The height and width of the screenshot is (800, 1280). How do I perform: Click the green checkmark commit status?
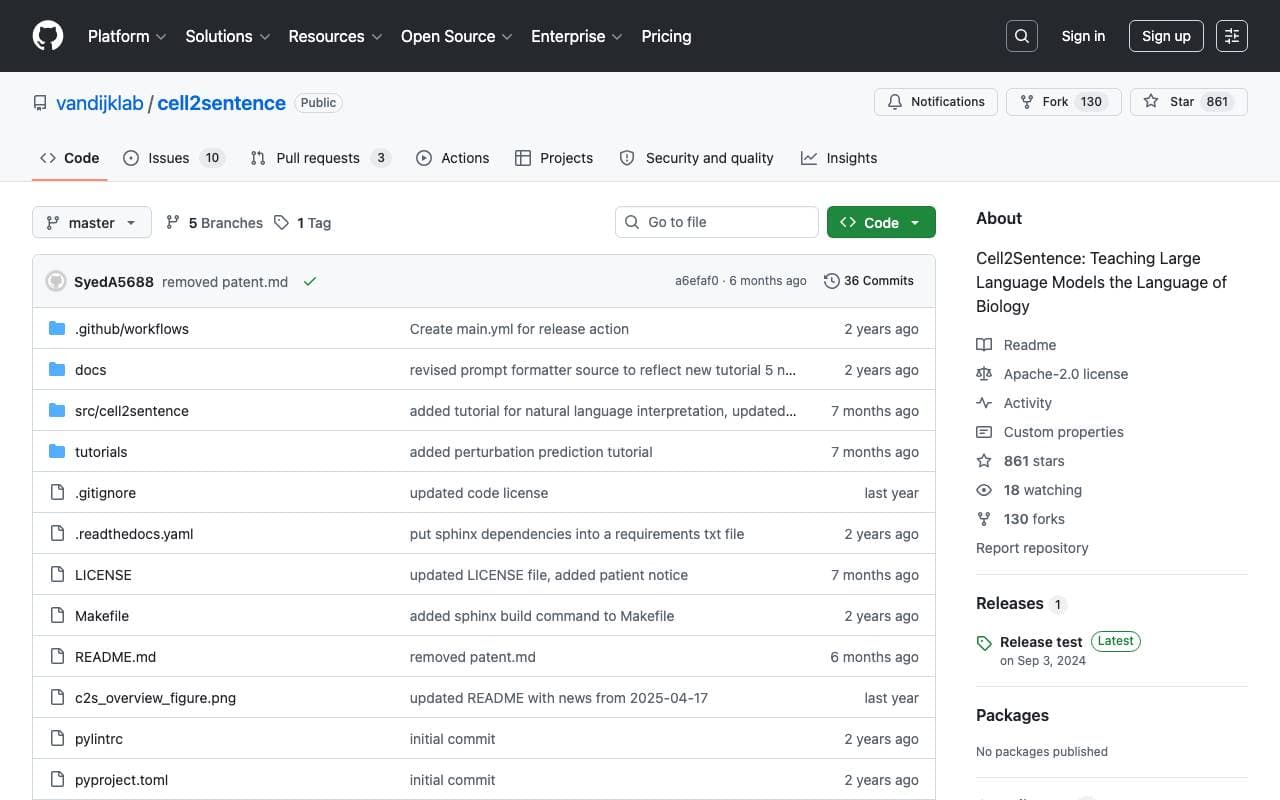(x=310, y=282)
